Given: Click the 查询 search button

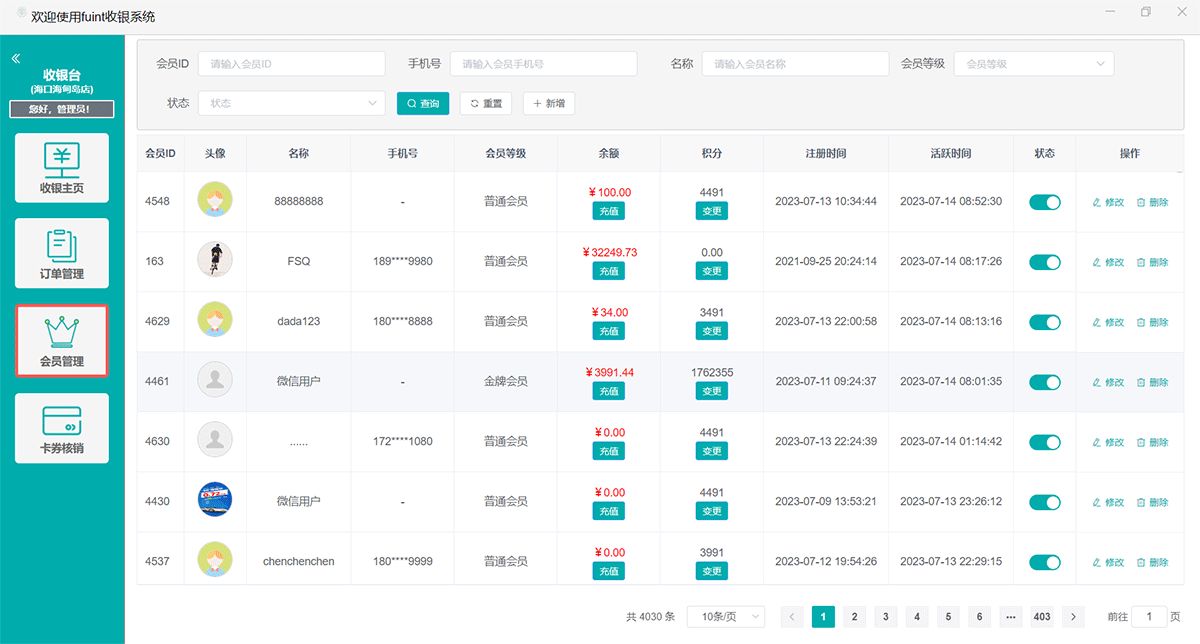Looking at the screenshot, I should click(x=423, y=103).
